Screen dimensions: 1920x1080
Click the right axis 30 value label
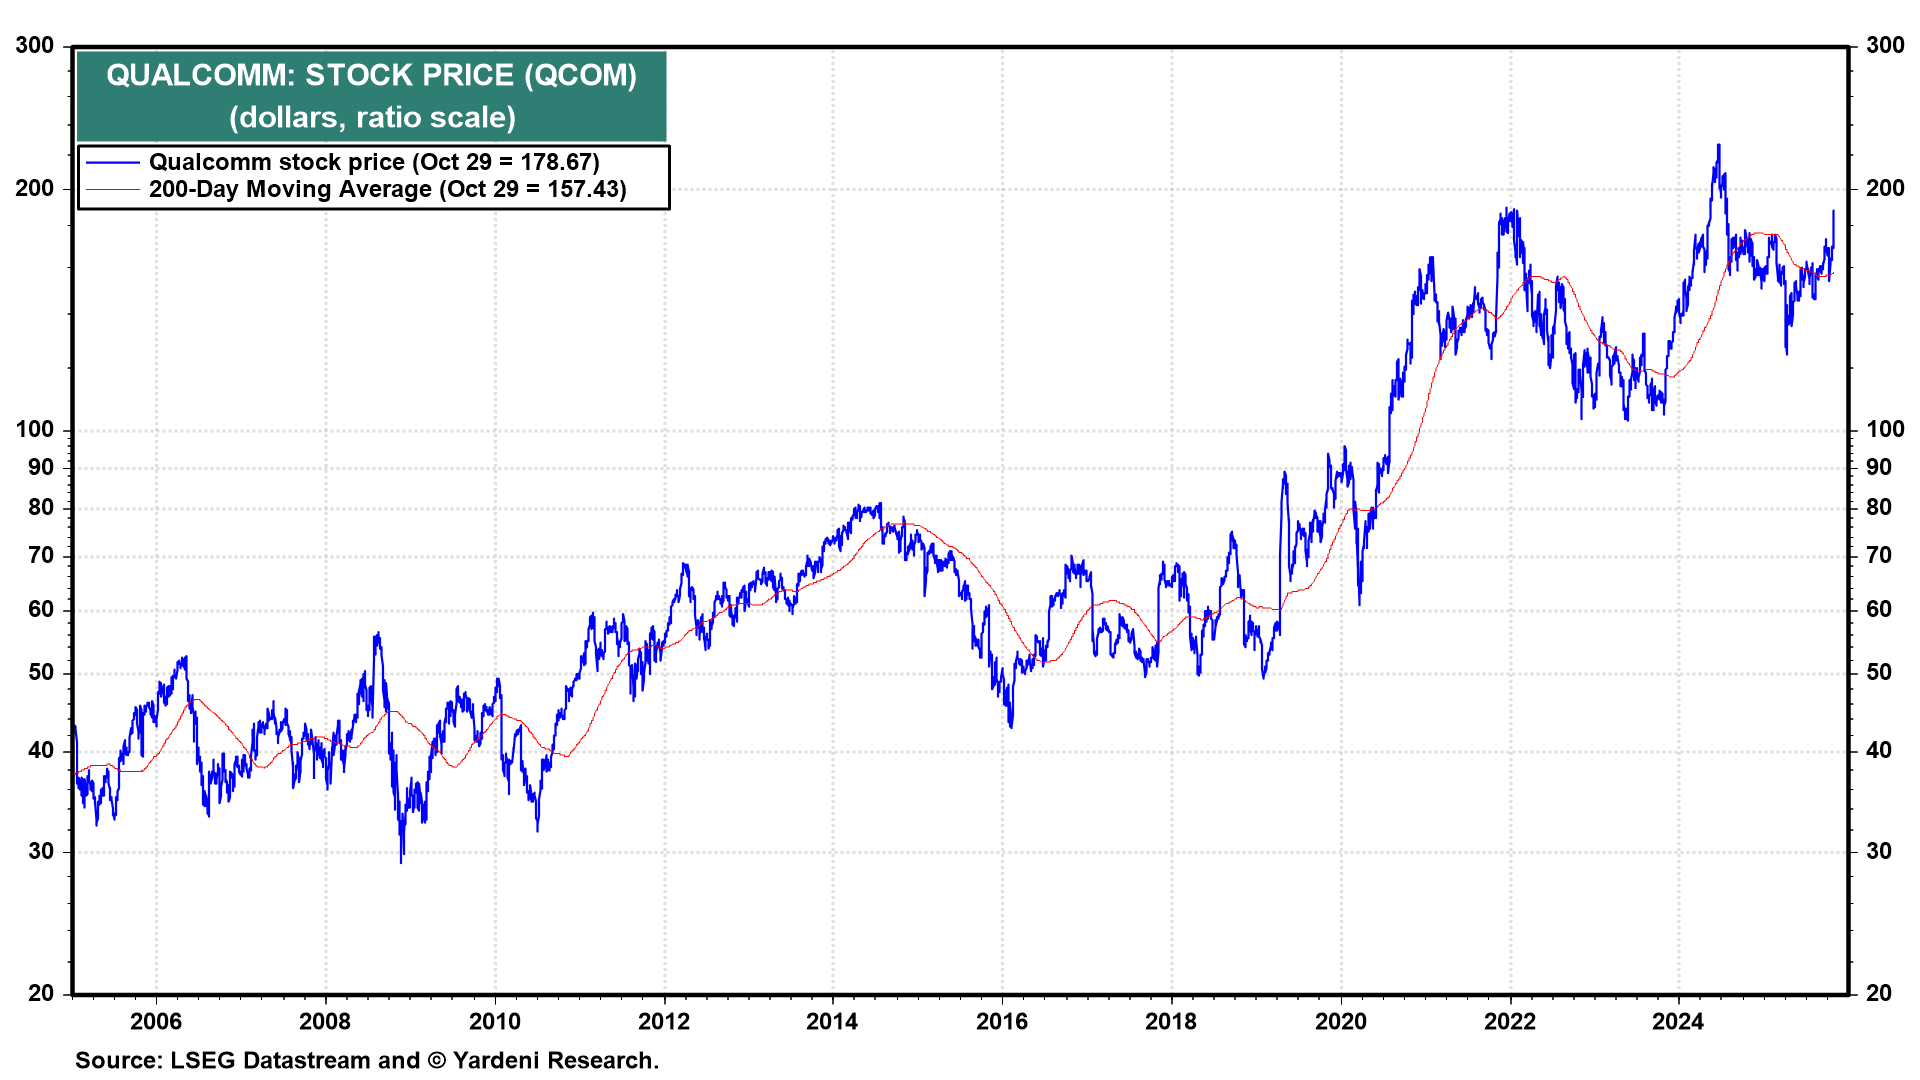(x=1879, y=851)
